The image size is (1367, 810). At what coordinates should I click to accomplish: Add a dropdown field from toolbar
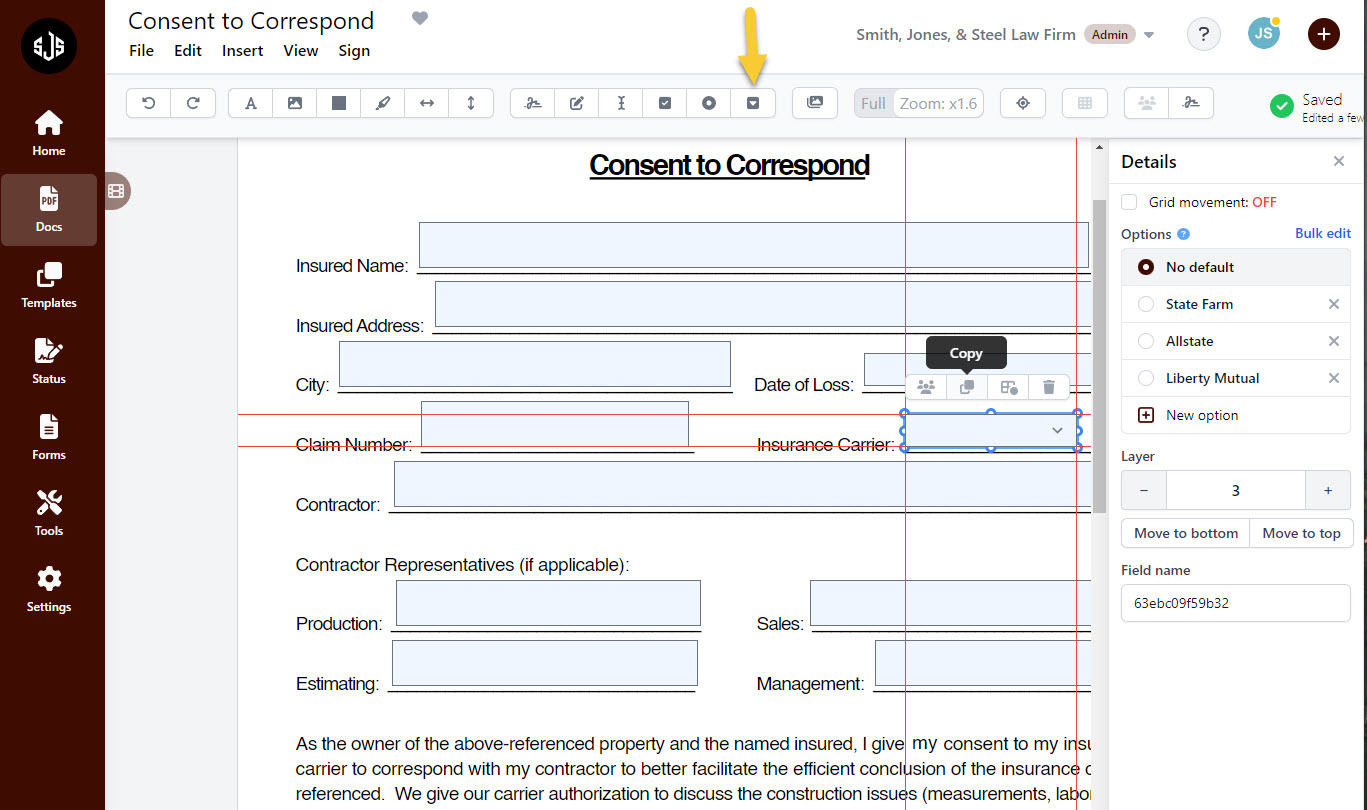click(753, 103)
